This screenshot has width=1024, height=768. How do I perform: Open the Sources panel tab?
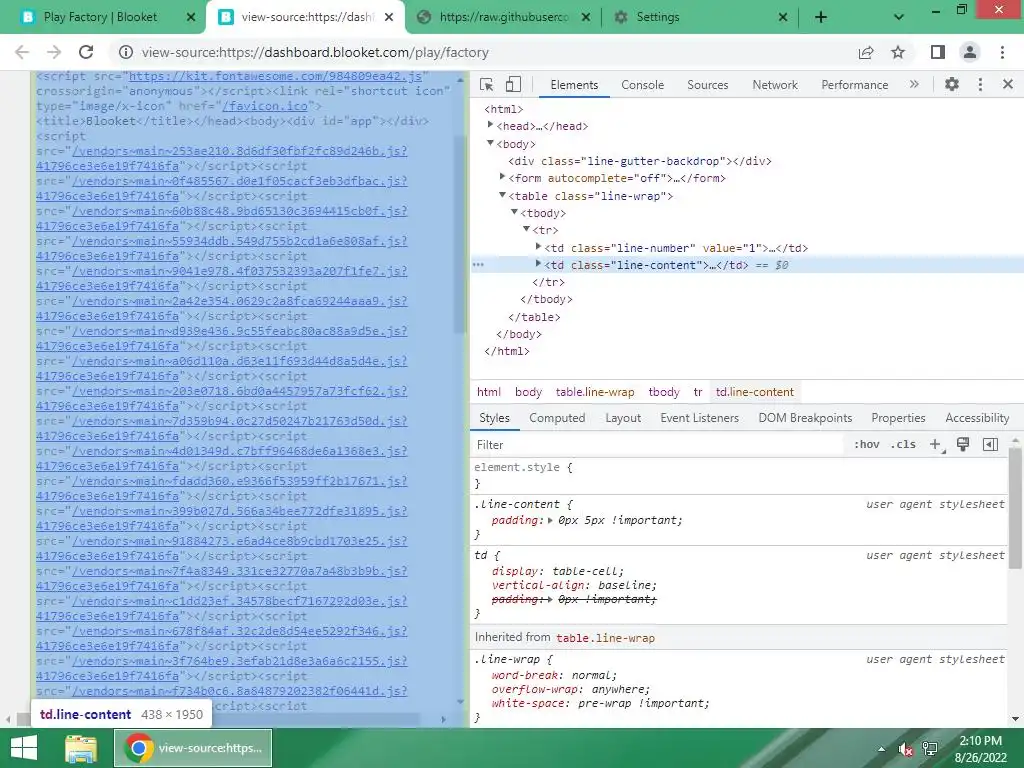(x=707, y=85)
